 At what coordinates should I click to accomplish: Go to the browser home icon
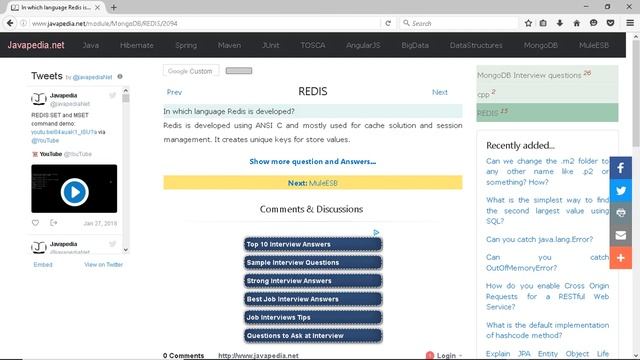click(576, 23)
